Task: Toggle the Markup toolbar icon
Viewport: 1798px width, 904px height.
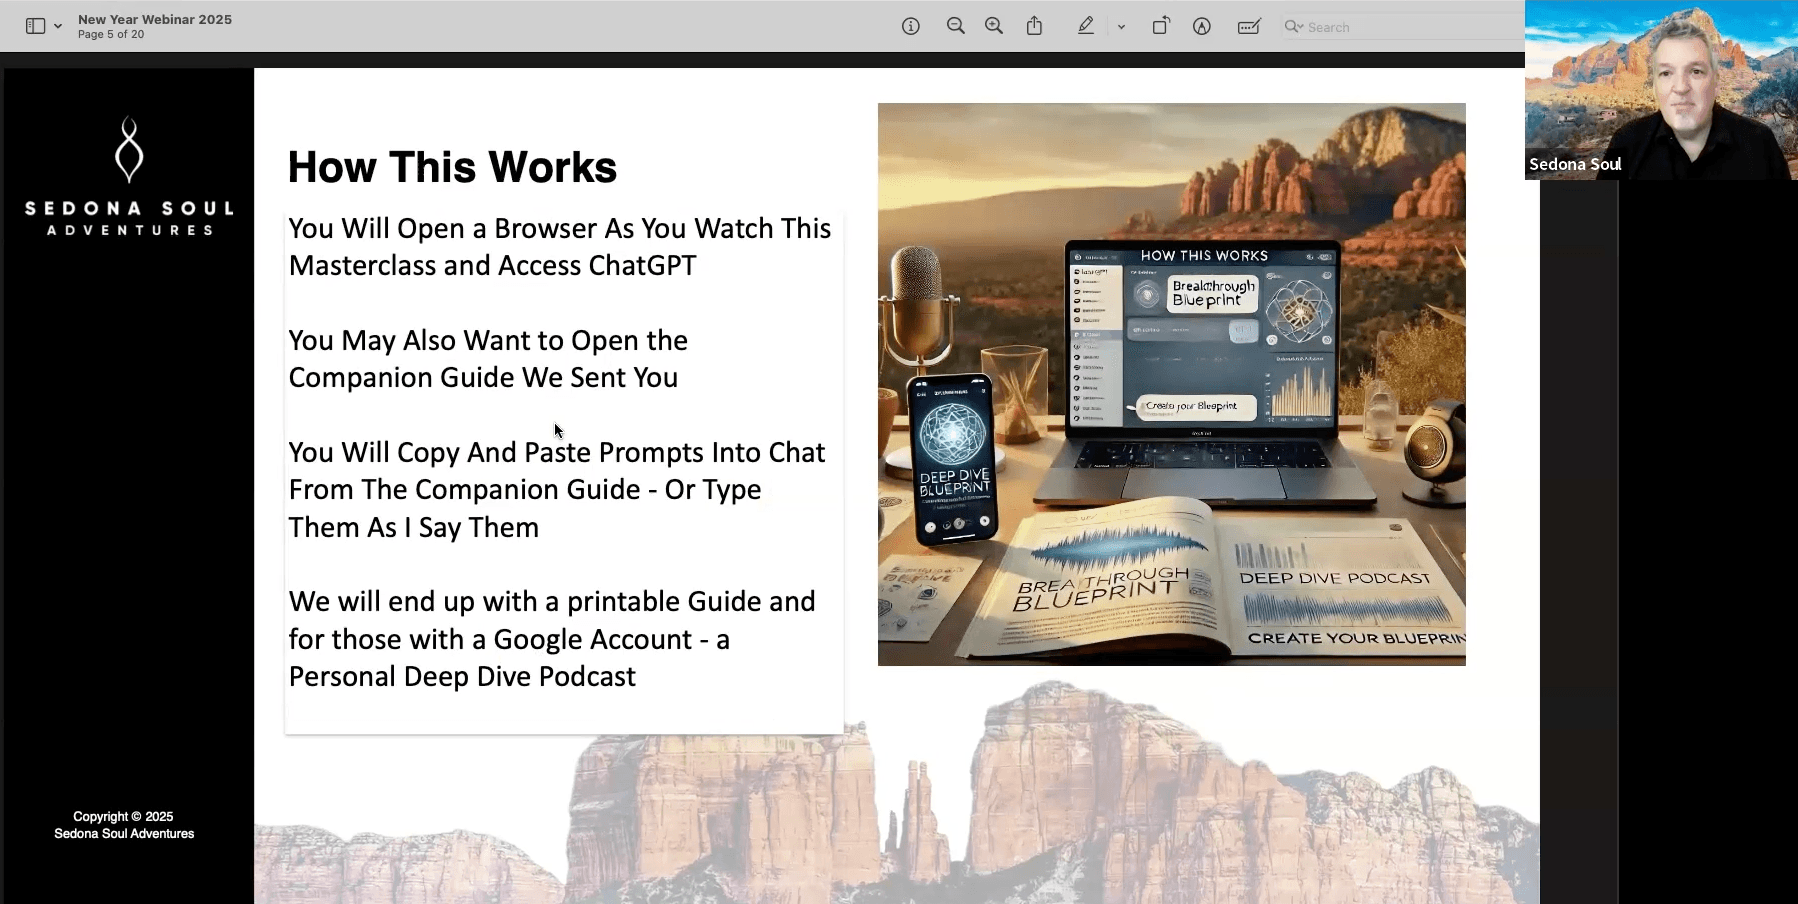Action: tap(1201, 26)
